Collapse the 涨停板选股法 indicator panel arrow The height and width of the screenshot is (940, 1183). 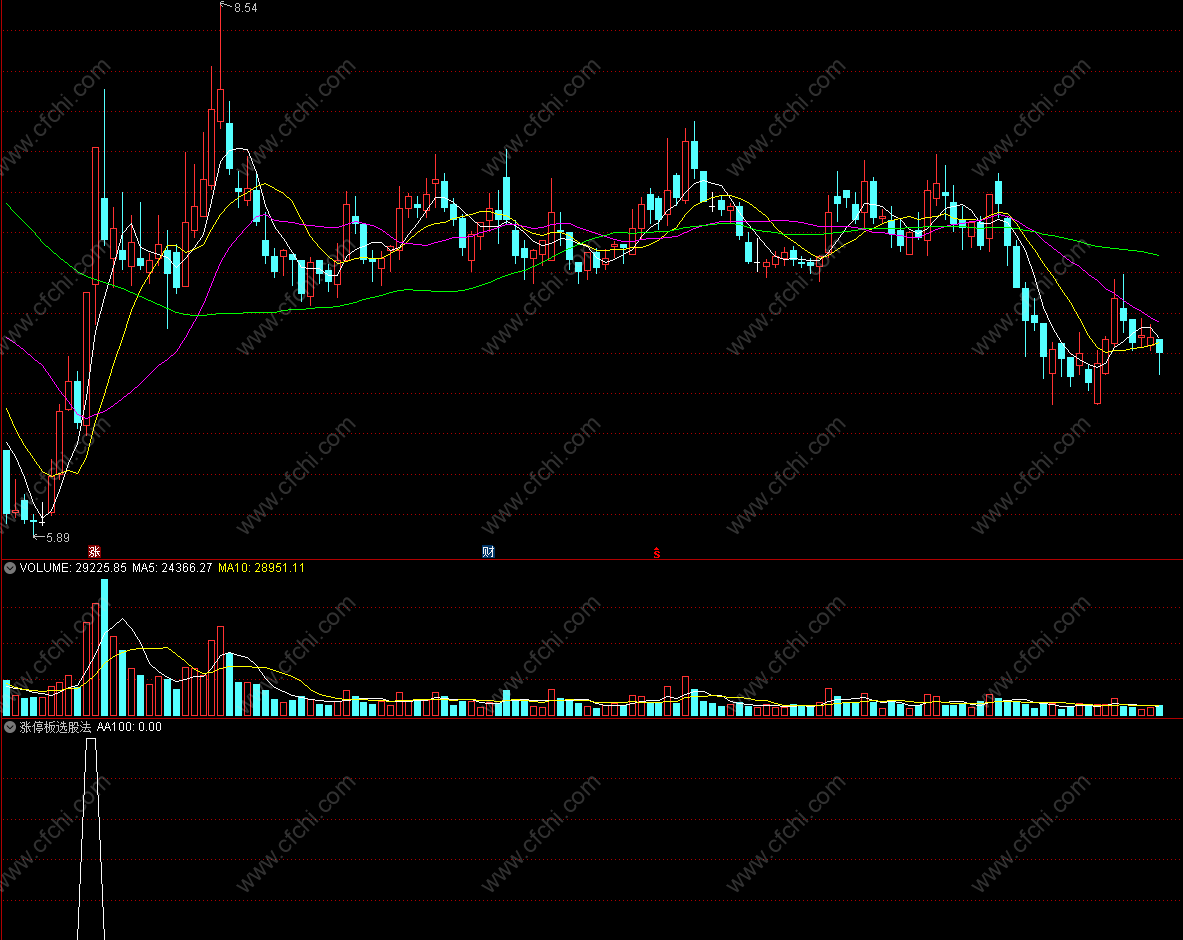tap(10, 727)
